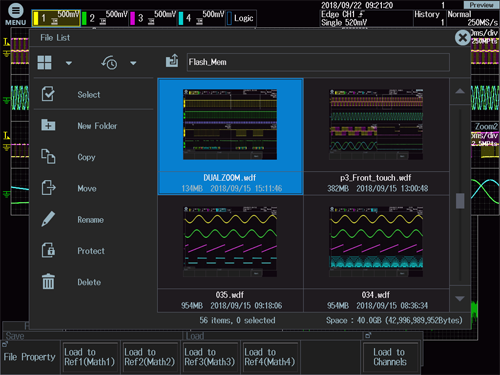500x375 pixels.
Task: Choose Move option
Action: 87,189
